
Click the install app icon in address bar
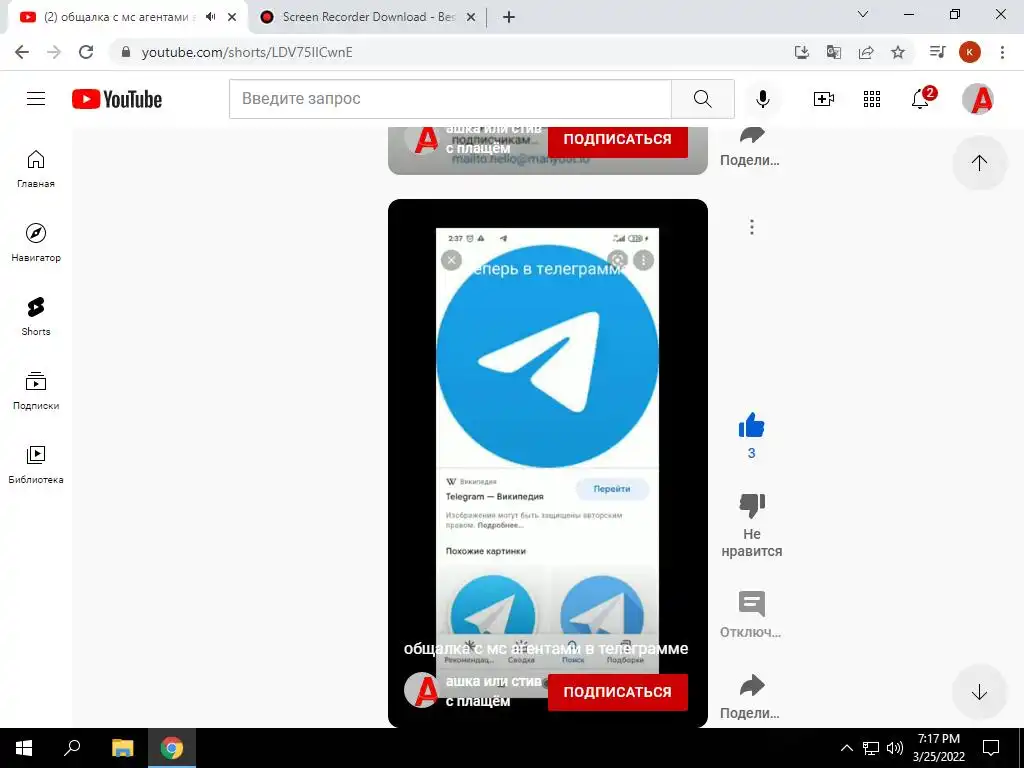[801, 52]
